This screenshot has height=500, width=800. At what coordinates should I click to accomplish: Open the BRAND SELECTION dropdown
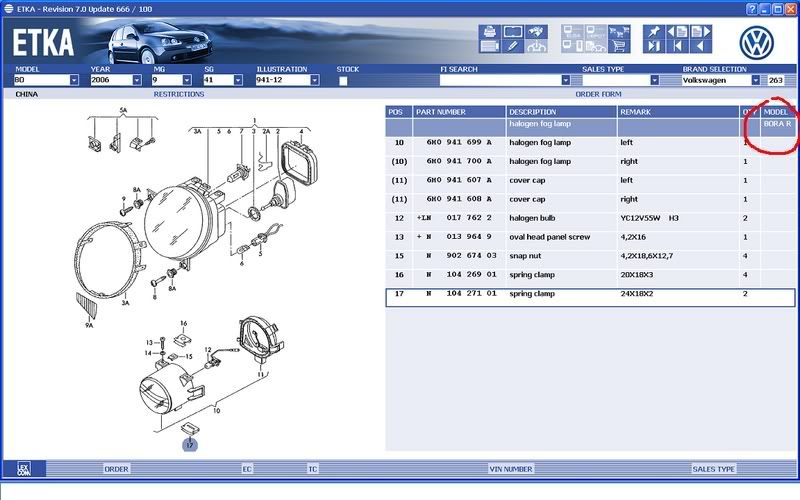pos(758,80)
